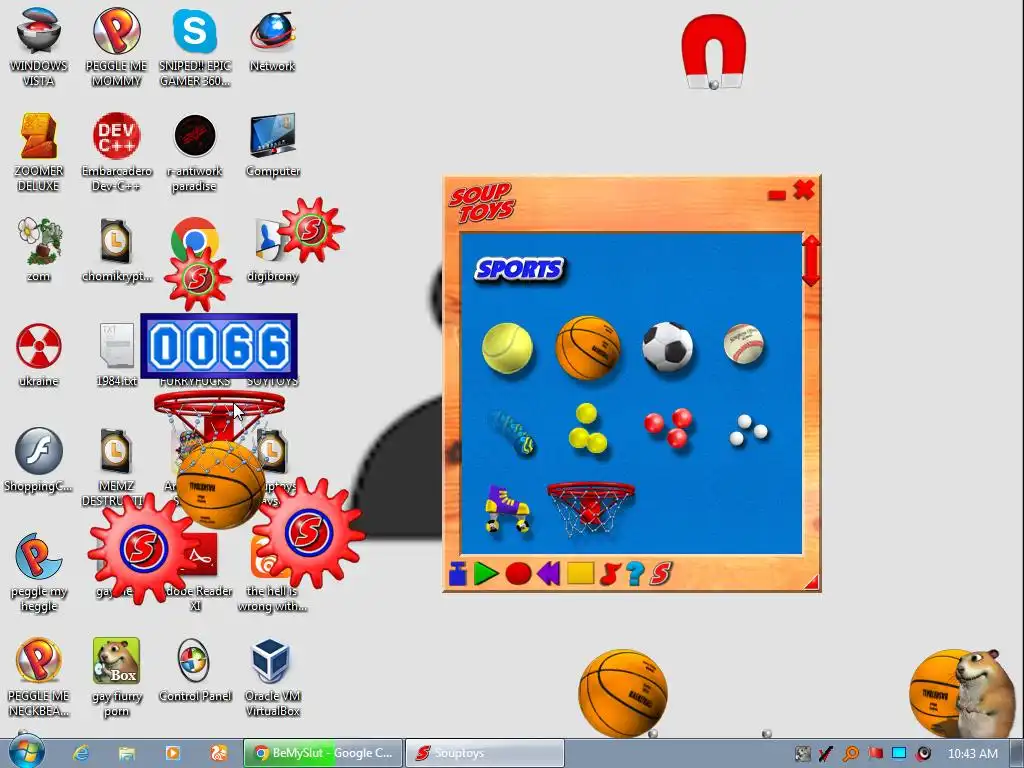This screenshot has height=768, width=1024.
Task: Select the zom desktop icon
Action: click(x=39, y=250)
